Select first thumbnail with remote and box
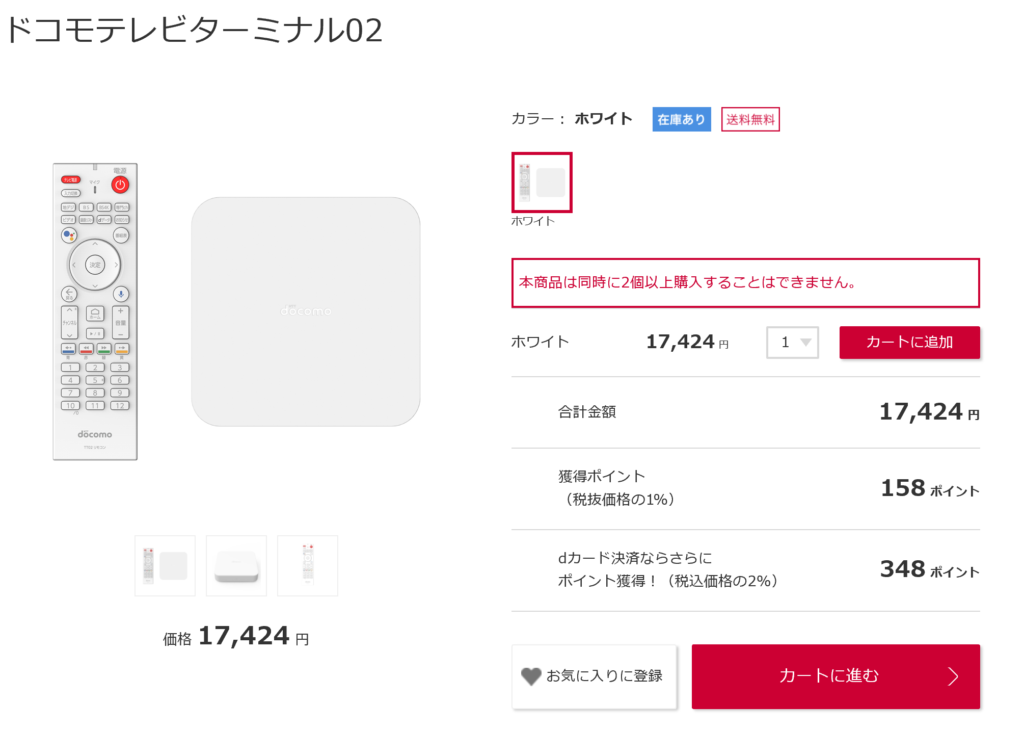The width and height of the screenshot is (1024, 730). [x=165, y=566]
